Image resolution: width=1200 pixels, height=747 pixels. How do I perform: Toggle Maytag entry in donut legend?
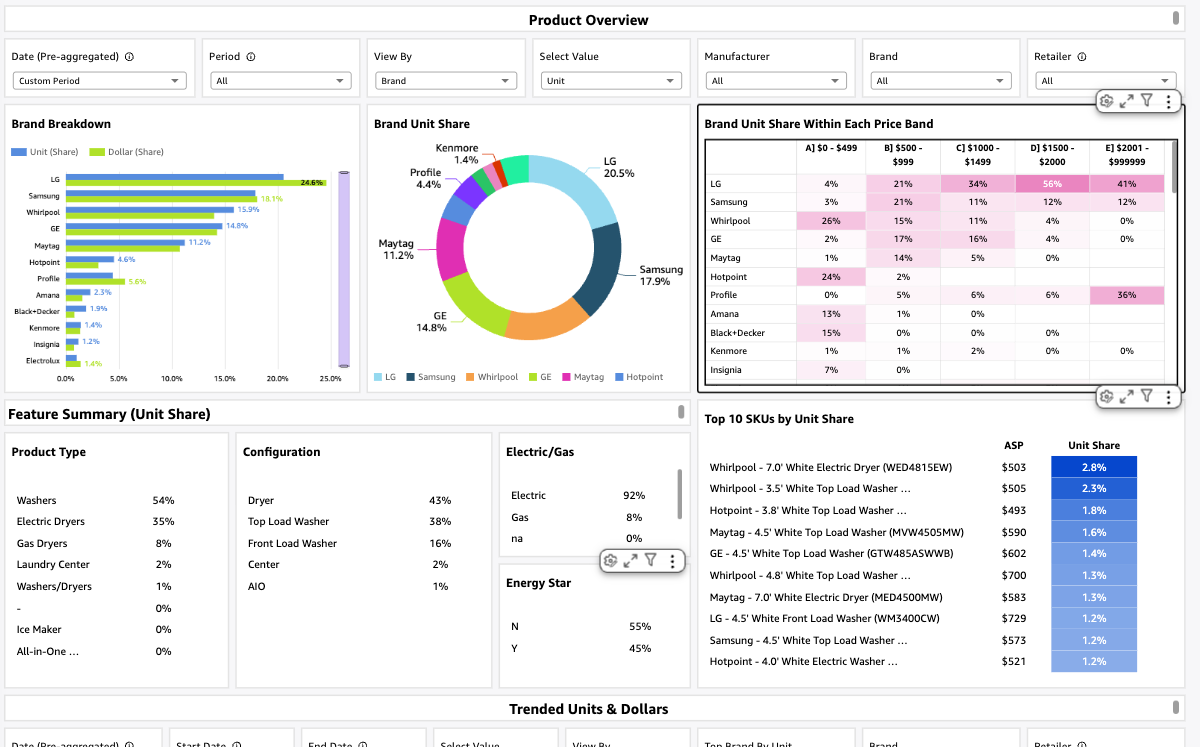582,377
